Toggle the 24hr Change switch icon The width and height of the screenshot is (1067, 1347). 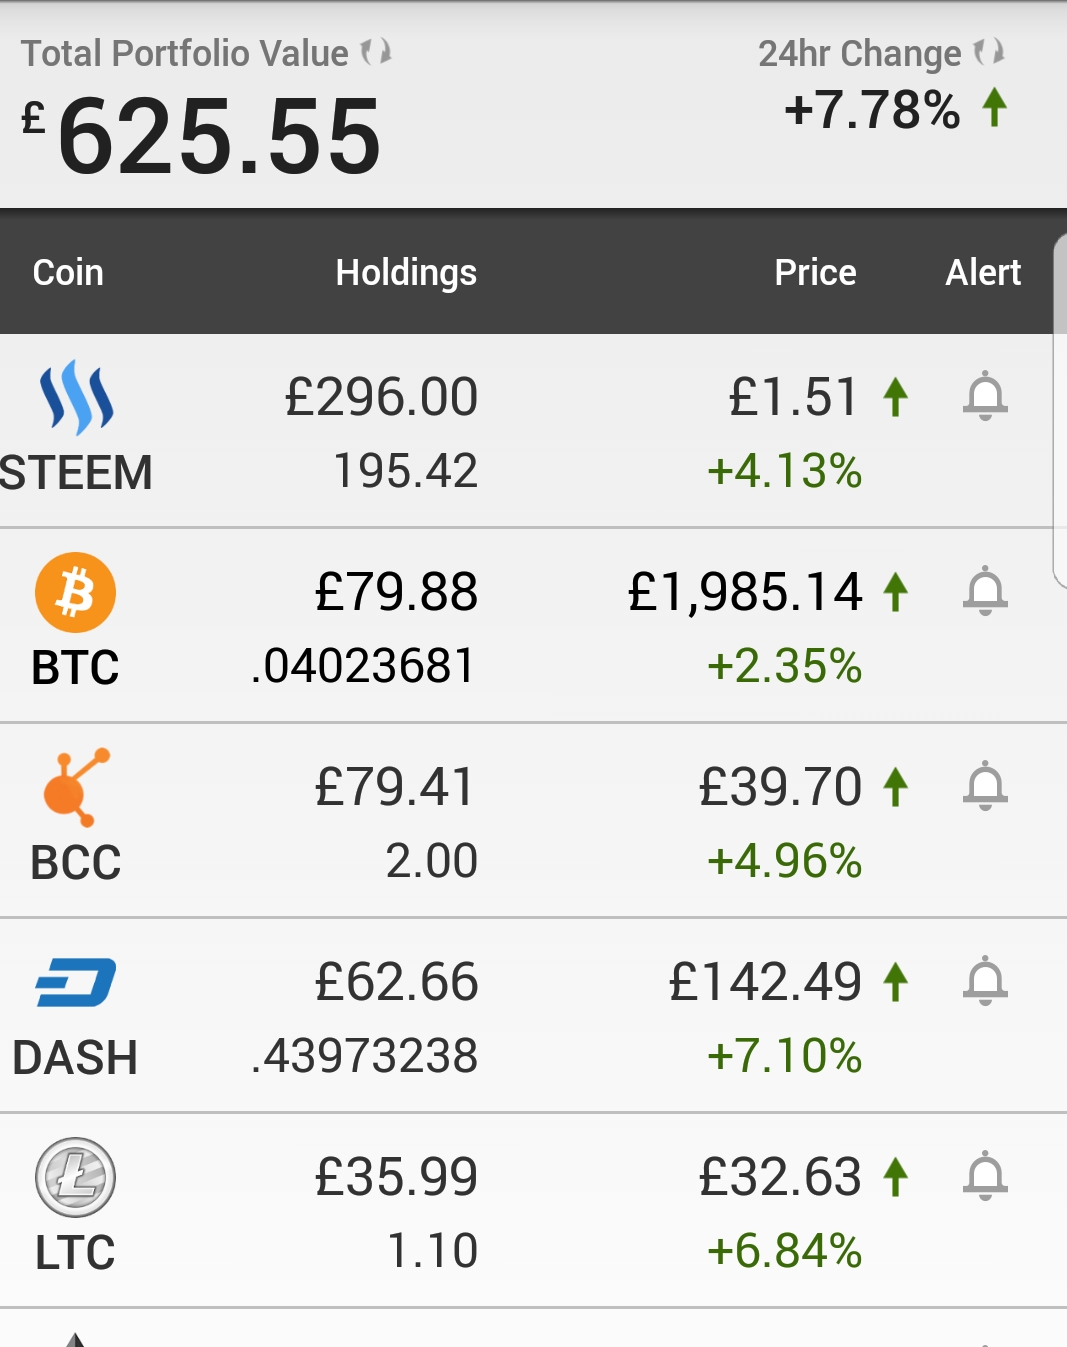(x=989, y=51)
